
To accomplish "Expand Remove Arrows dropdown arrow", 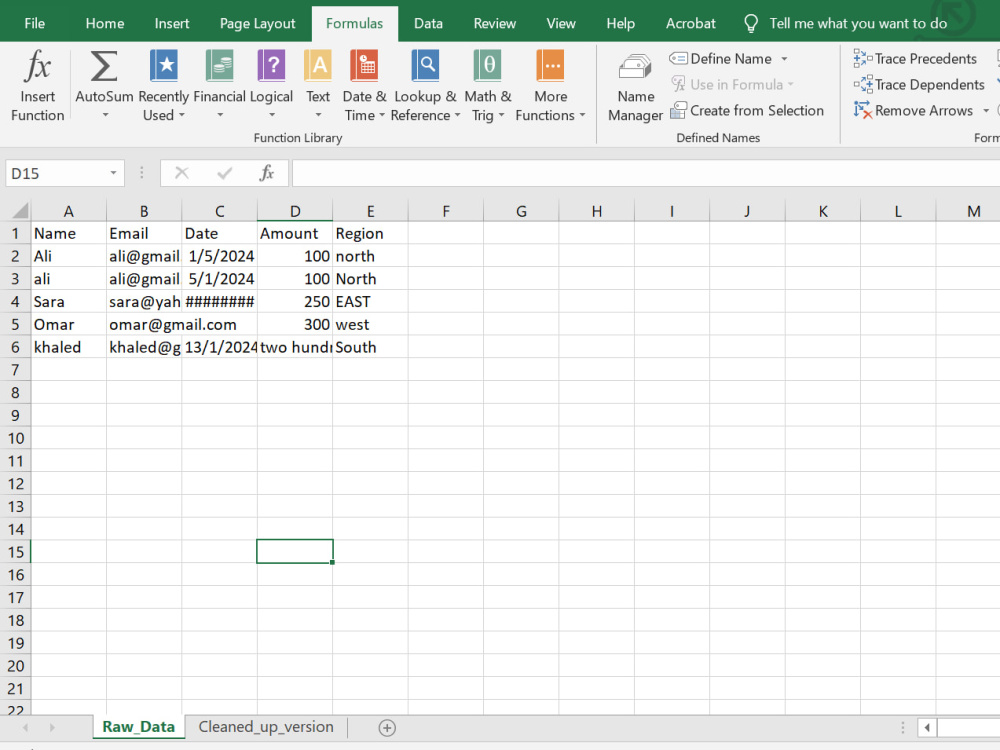I will (986, 111).
